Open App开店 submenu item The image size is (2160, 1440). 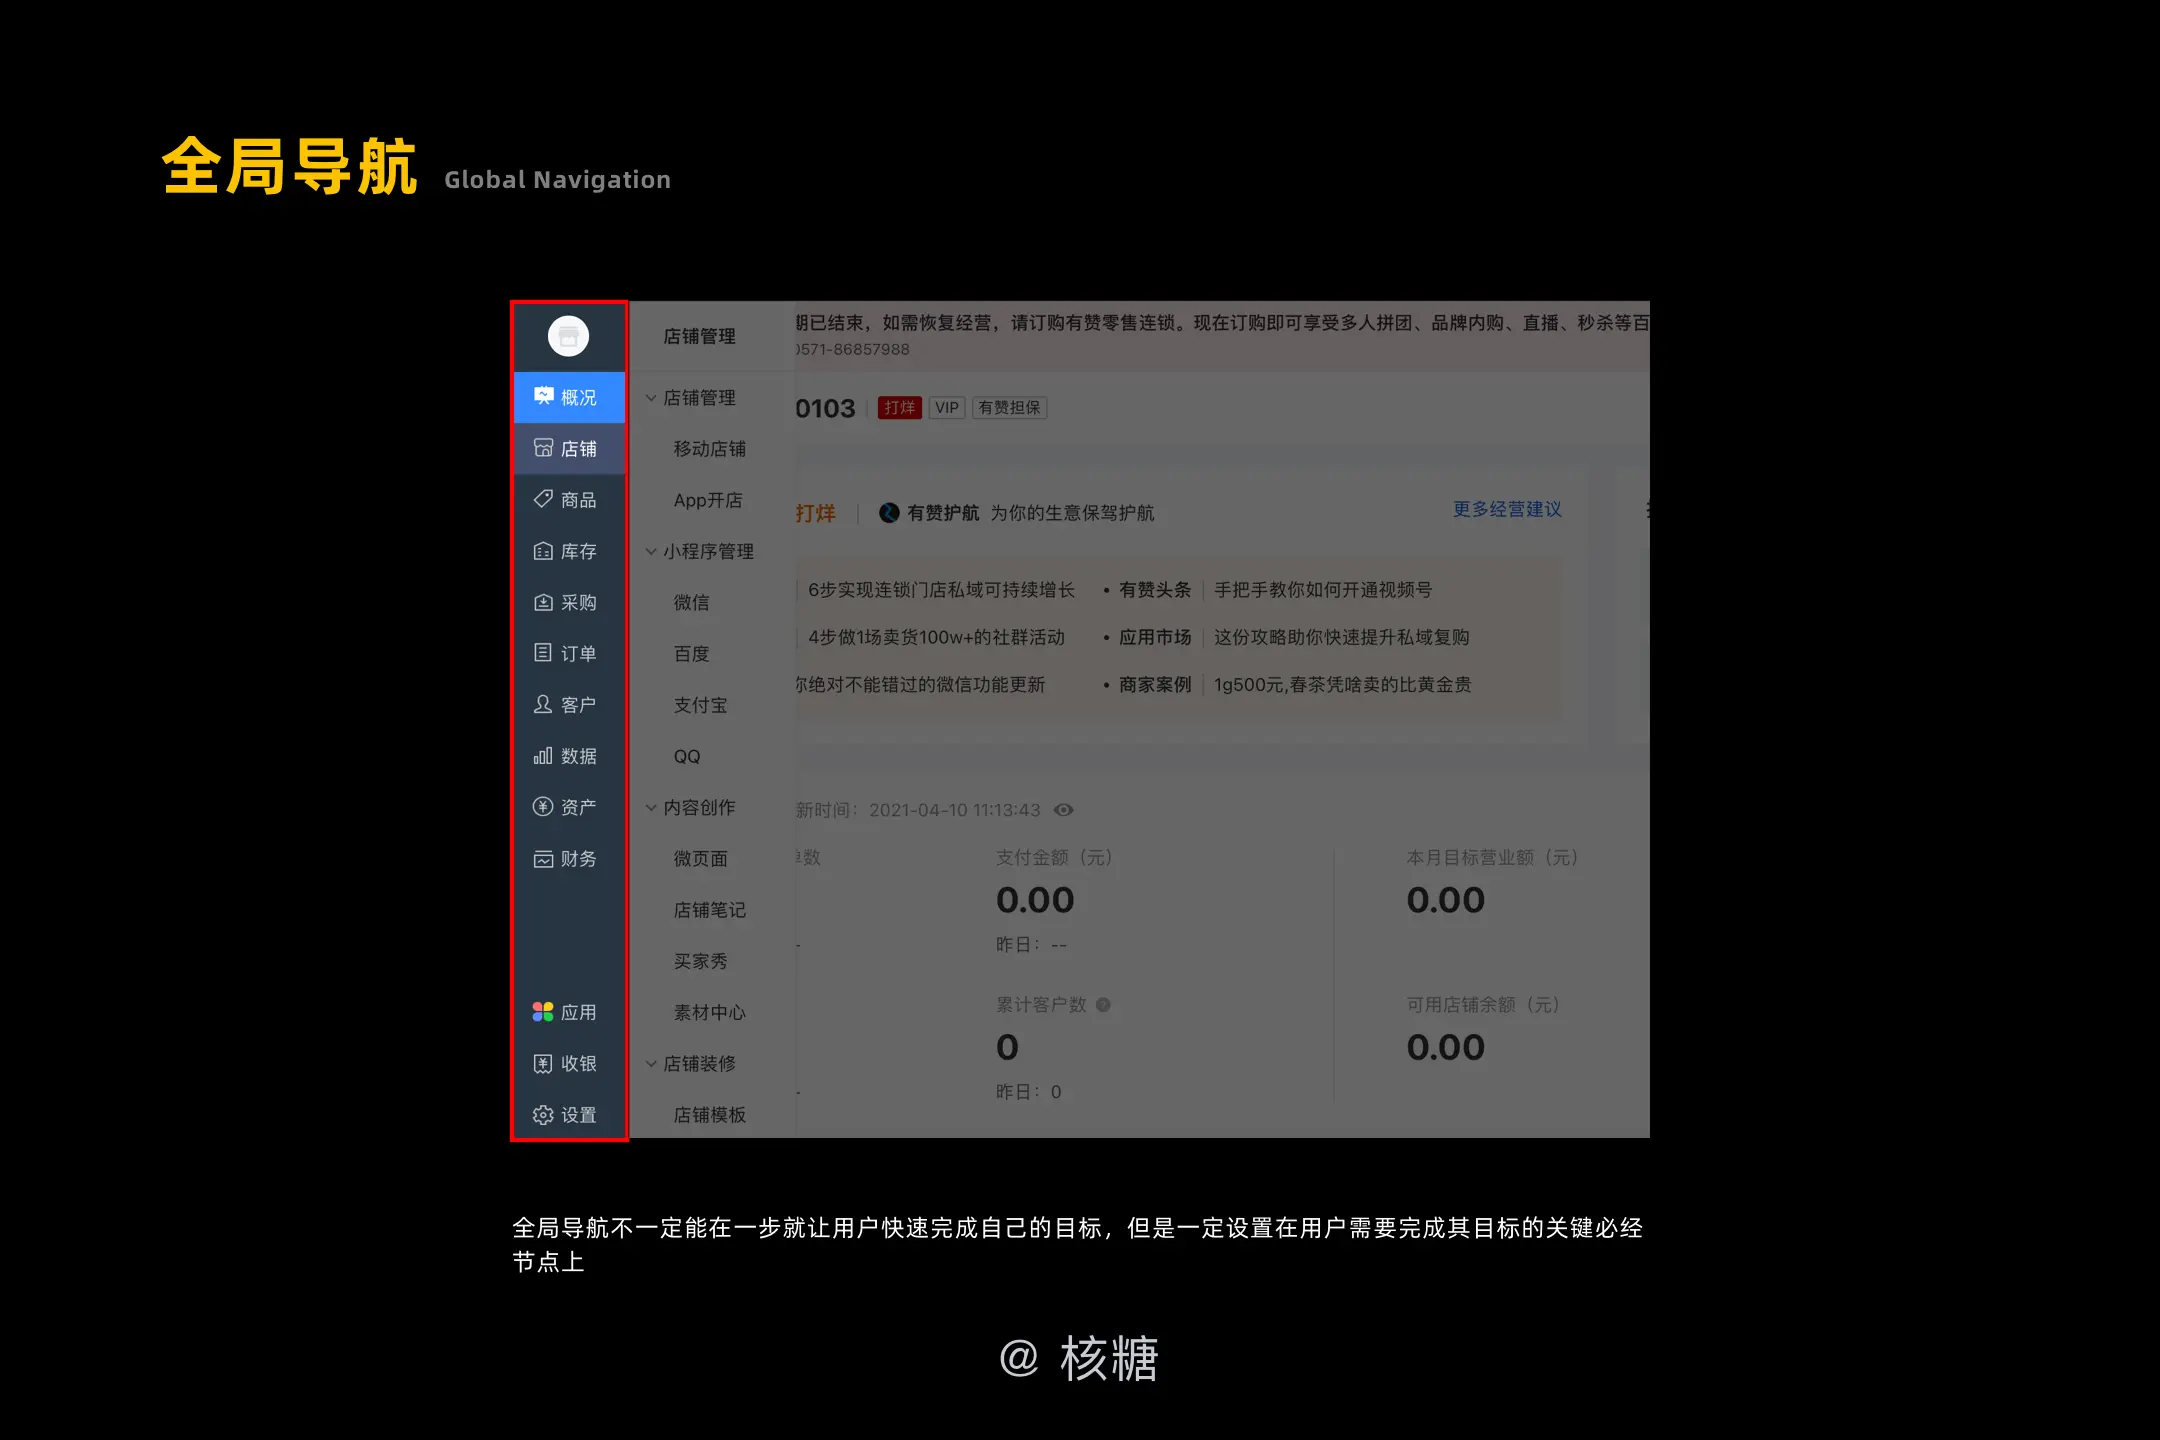tap(708, 500)
